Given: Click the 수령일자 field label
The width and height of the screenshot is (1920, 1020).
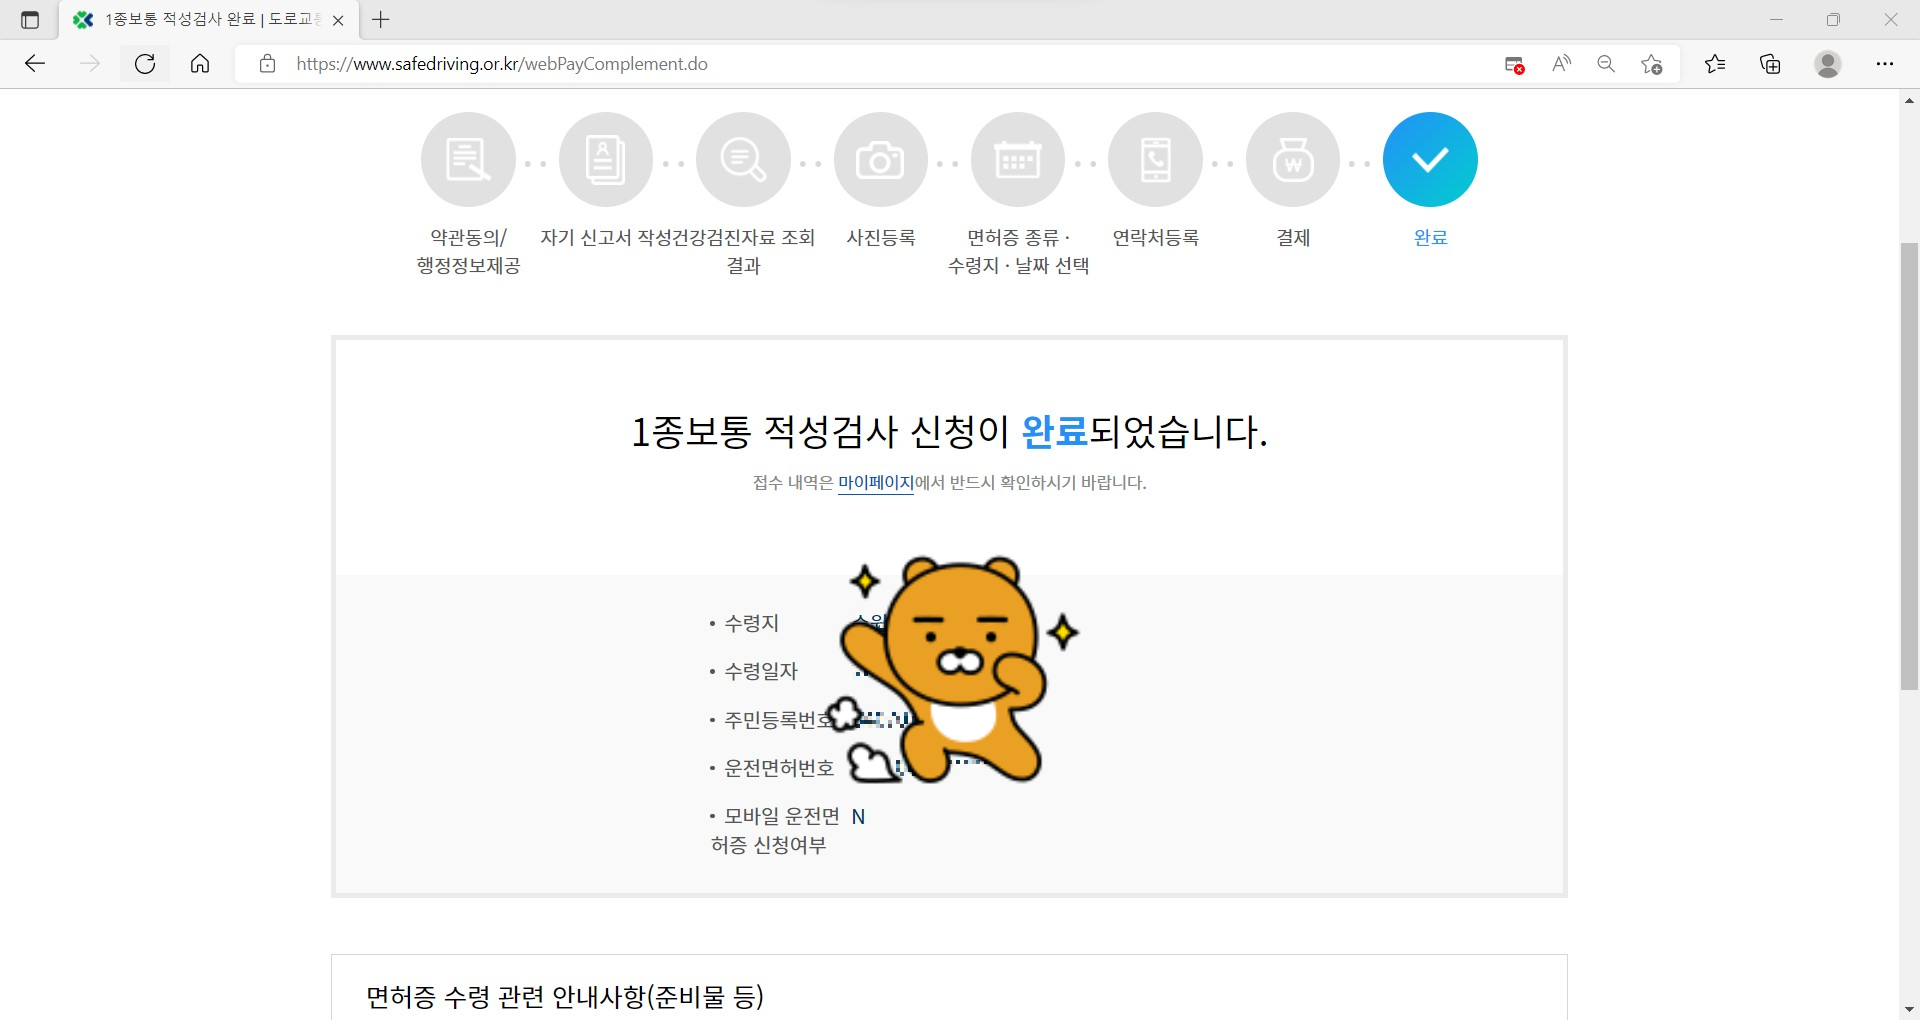Looking at the screenshot, I should [x=761, y=671].
